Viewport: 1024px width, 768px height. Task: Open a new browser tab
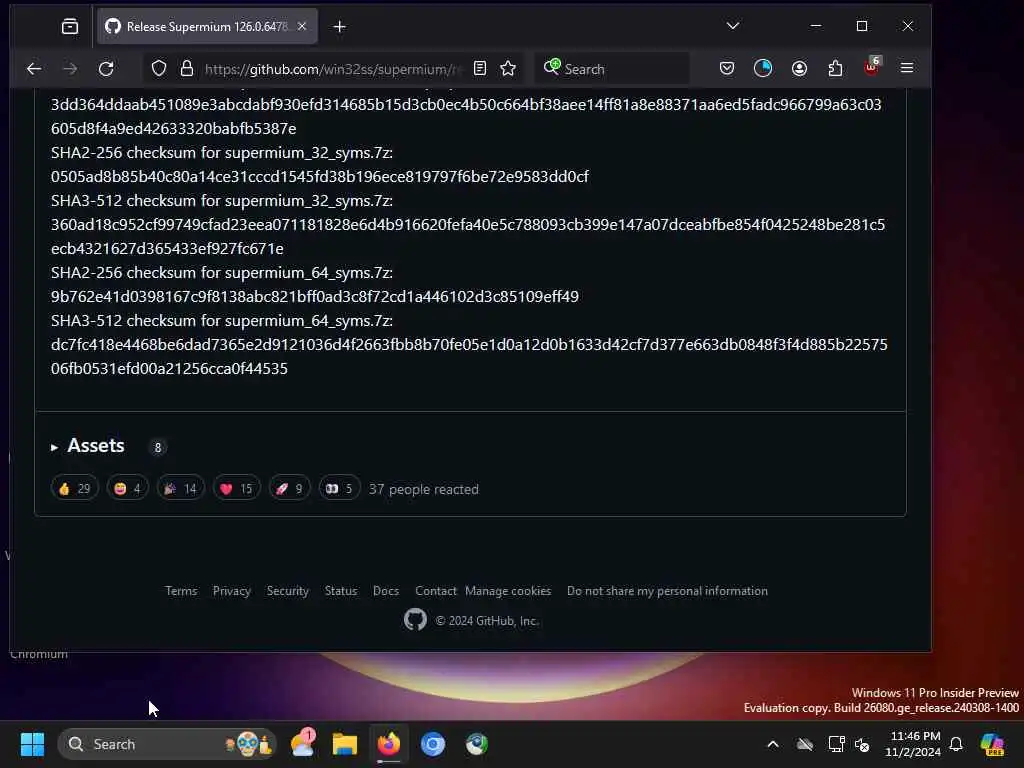[340, 27]
